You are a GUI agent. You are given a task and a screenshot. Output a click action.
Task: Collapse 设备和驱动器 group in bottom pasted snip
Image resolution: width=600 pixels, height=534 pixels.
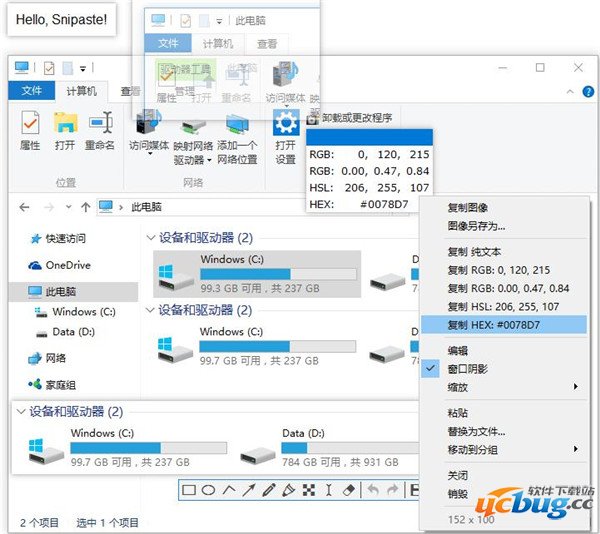[x=21, y=412]
